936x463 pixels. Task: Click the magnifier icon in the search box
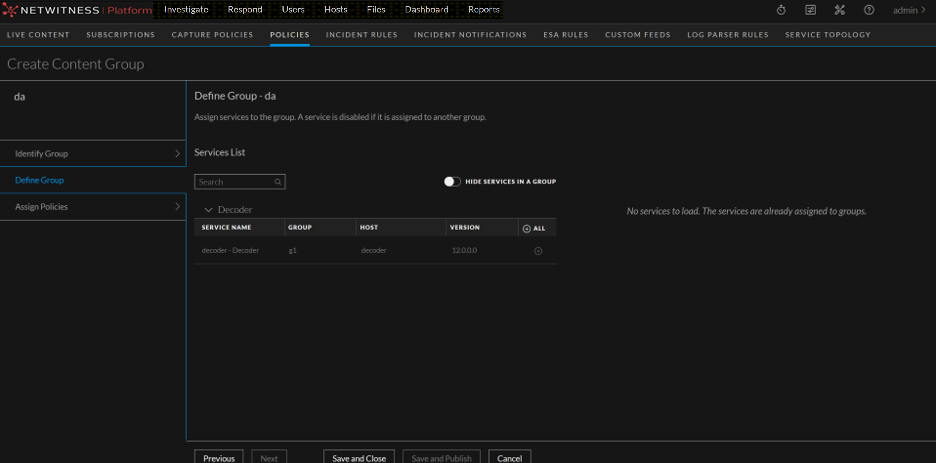(x=279, y=182)
